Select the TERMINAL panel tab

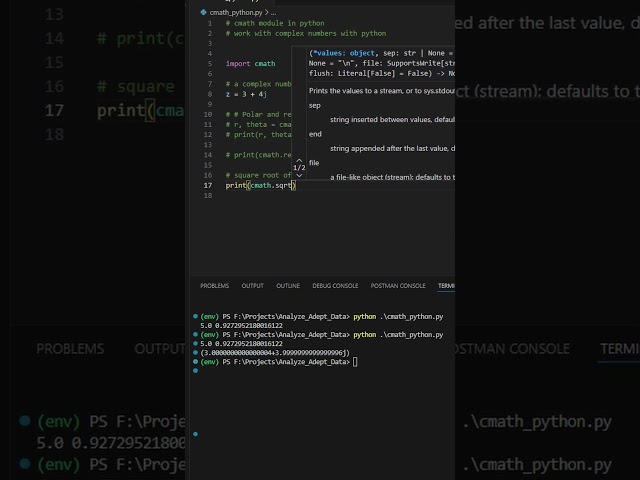446,286
